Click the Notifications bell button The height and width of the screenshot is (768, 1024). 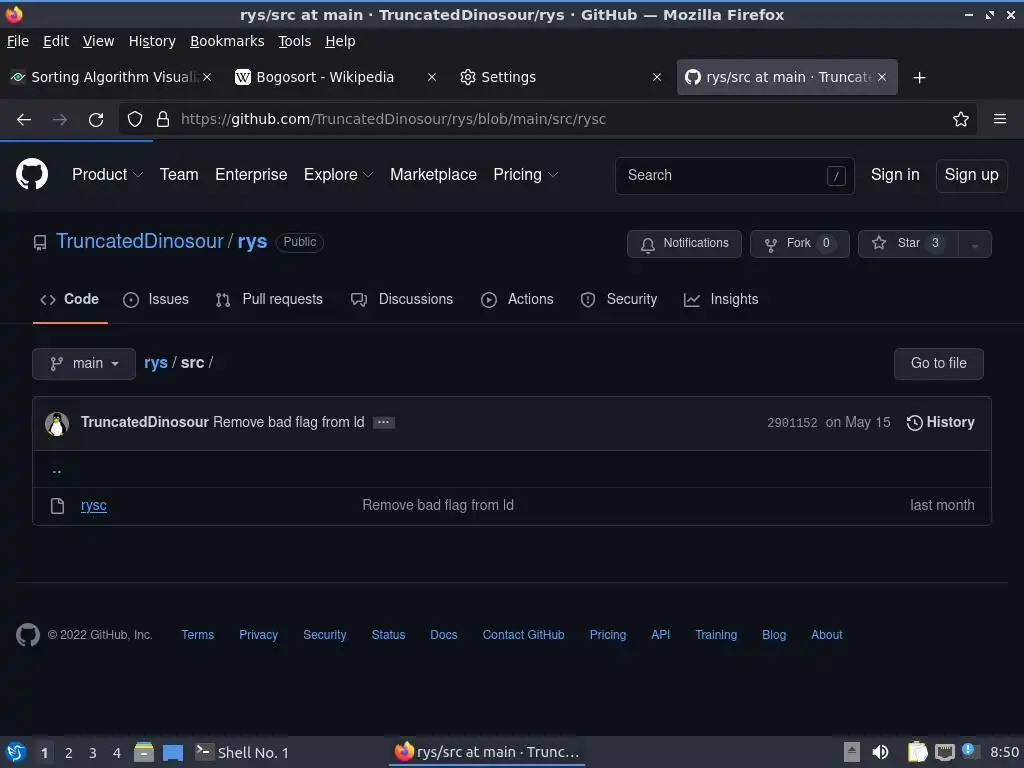click(x=684, y=244)
